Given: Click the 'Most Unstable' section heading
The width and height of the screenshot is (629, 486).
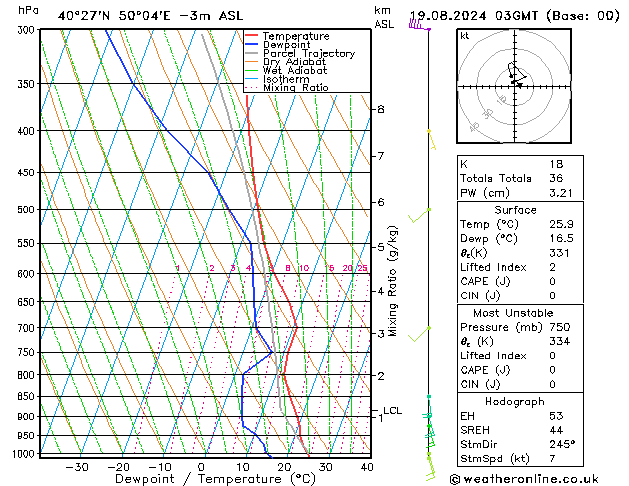Looking at the screenshot, I should 513,313.
